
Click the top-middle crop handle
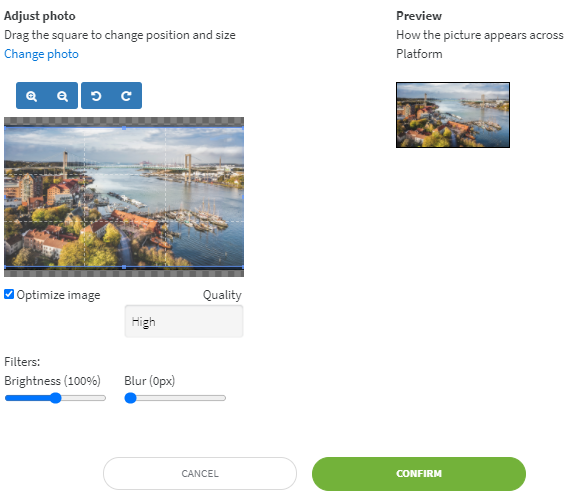tap(124, 128)
